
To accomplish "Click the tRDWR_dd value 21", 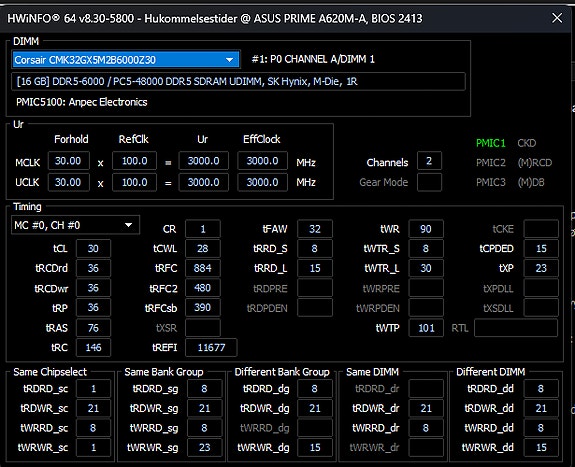I will click(x=541, y=408).
